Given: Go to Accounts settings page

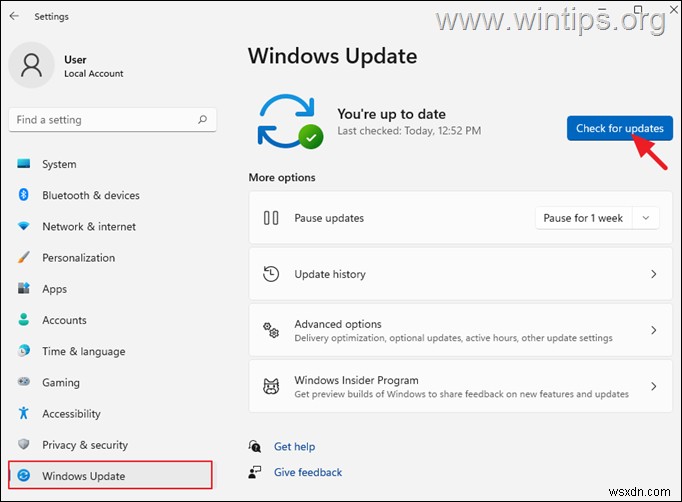Looking at the screenshot, I should click(x=64, y=321).
